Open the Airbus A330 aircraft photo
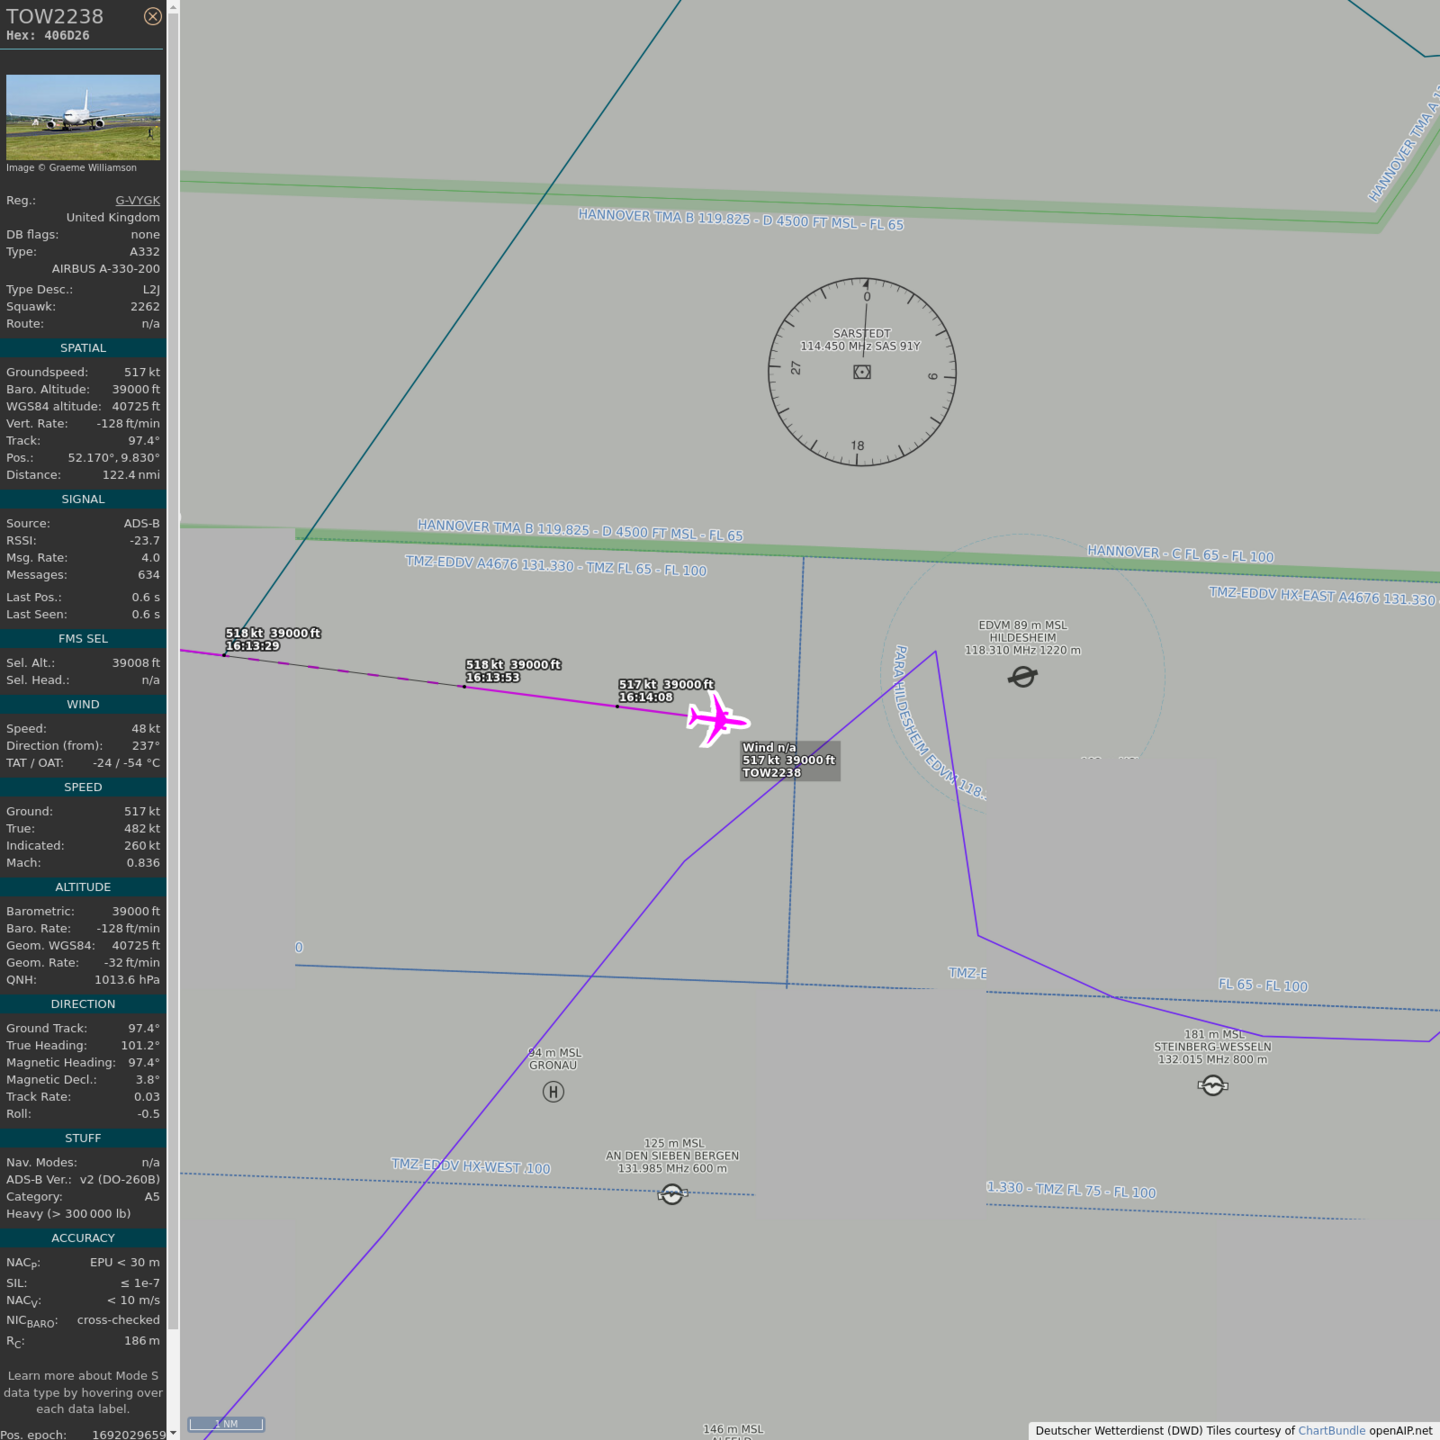This screenshot has height=1440, width=1440. (x=83, y=117)
